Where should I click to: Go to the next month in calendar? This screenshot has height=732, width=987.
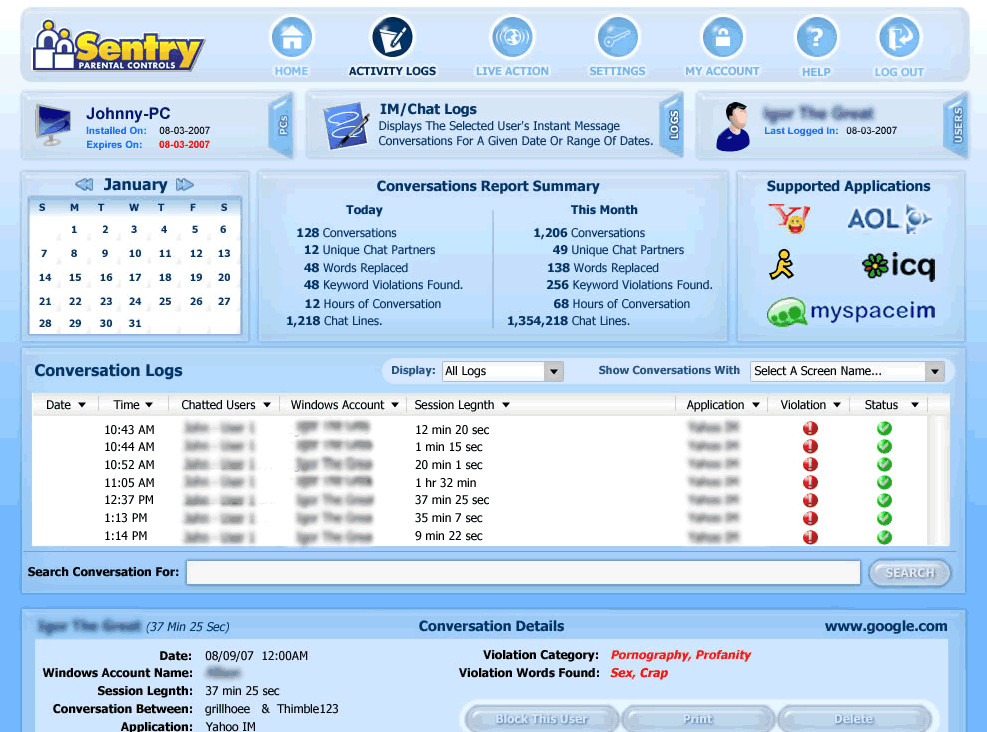(184, 184)
